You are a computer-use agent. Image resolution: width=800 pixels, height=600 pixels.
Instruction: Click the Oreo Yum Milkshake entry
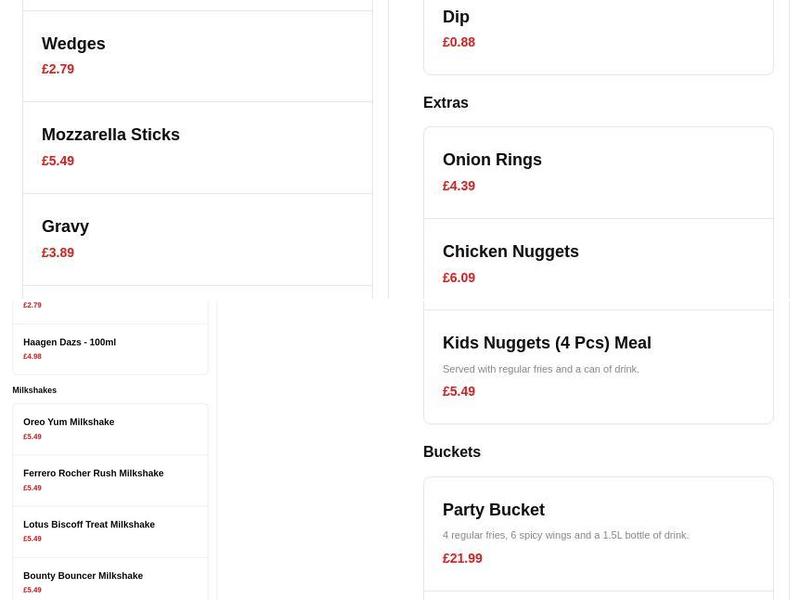[68, 421]
